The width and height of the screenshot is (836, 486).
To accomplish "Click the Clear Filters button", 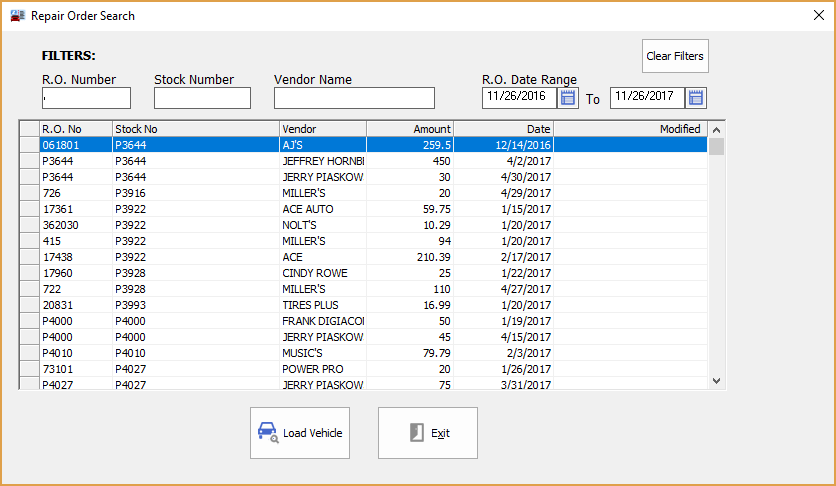I will pyautogui.click(x=675, y=56).
